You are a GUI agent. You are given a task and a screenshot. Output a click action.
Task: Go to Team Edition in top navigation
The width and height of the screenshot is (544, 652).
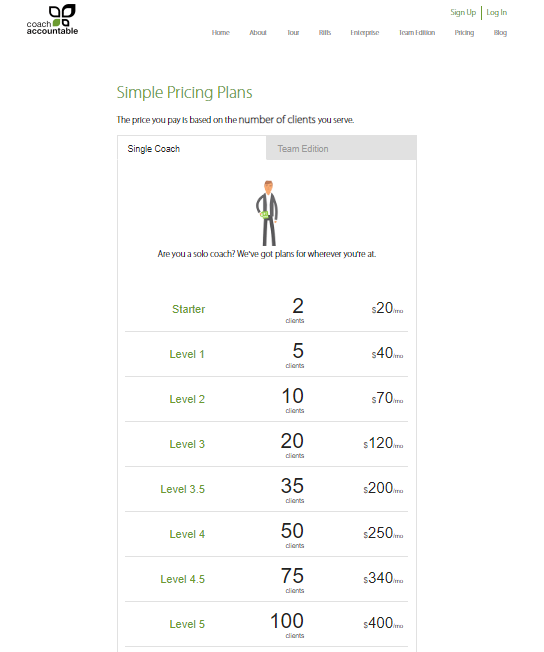[417, 32]
